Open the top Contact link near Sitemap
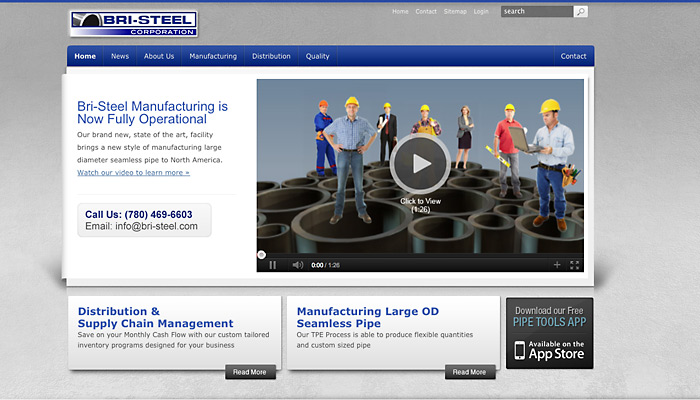The image size is (700, 400). point(426,12)
